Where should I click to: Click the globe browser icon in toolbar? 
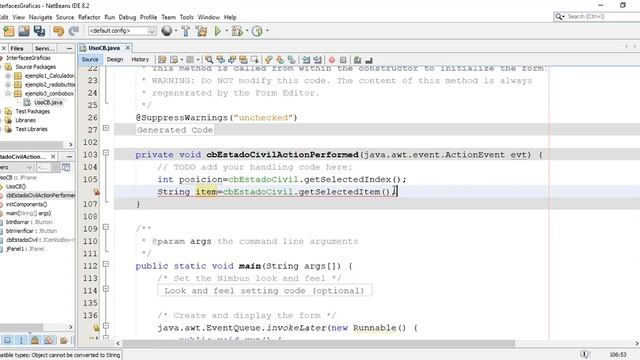167,31
